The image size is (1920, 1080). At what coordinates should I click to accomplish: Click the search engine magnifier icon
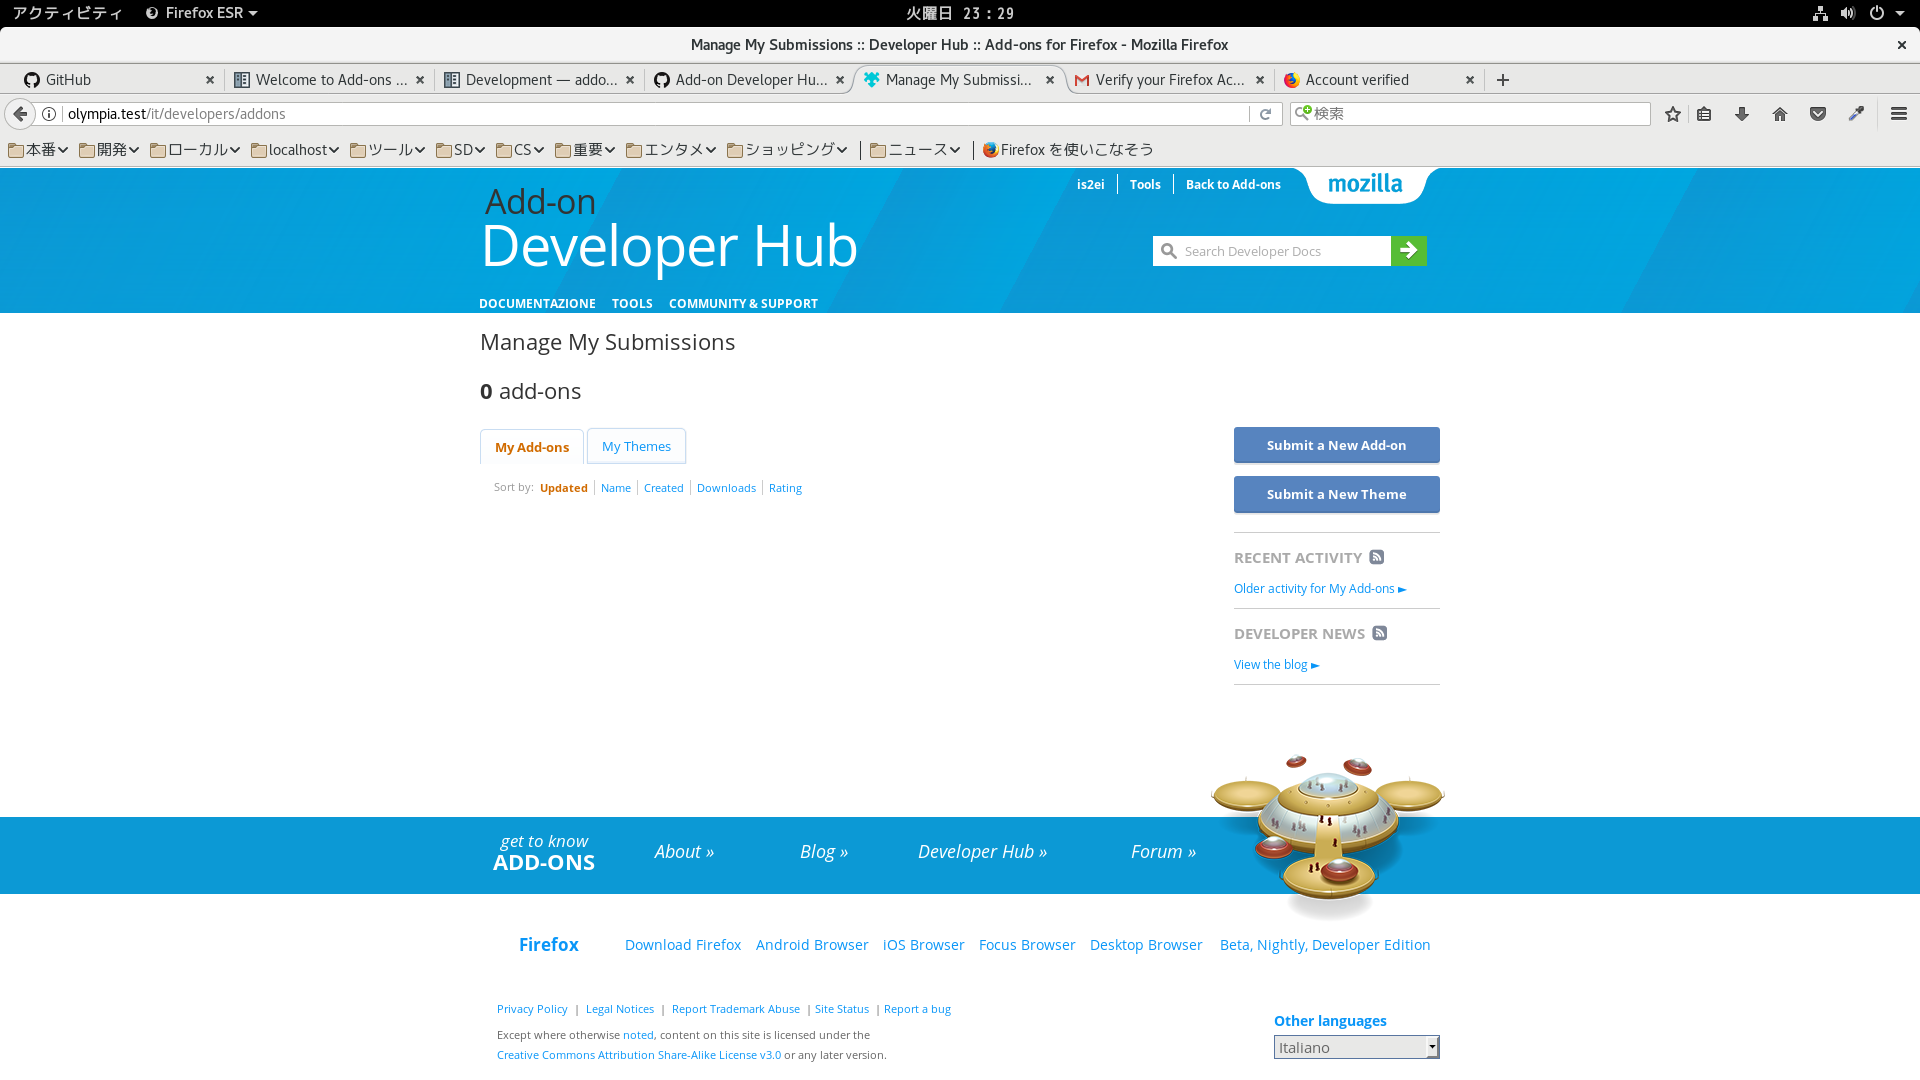(1302, 114)
